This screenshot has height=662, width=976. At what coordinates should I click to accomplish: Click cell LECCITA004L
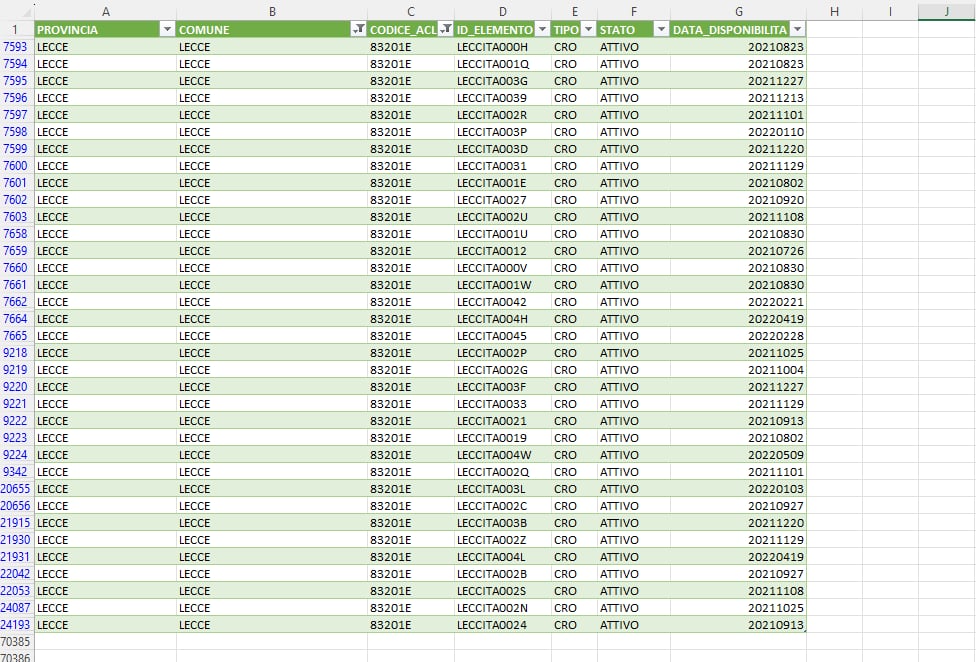[503, 557]
